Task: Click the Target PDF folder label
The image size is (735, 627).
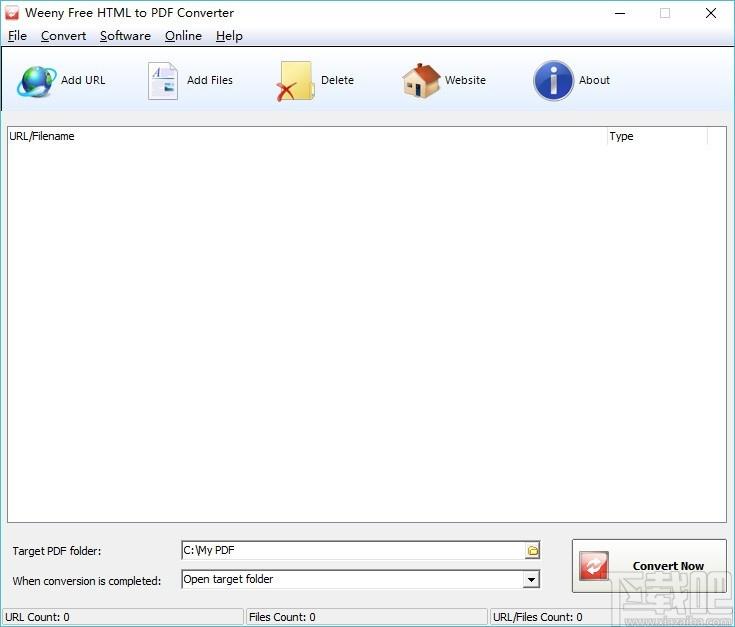Action: click(57, 551)
